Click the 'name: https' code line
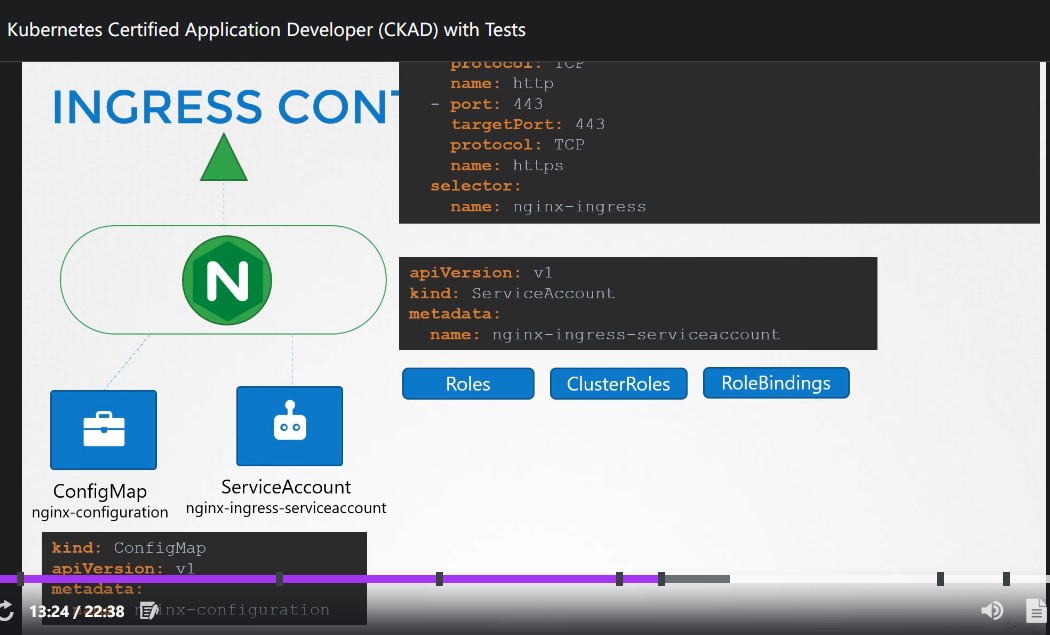 pos(507,165)
